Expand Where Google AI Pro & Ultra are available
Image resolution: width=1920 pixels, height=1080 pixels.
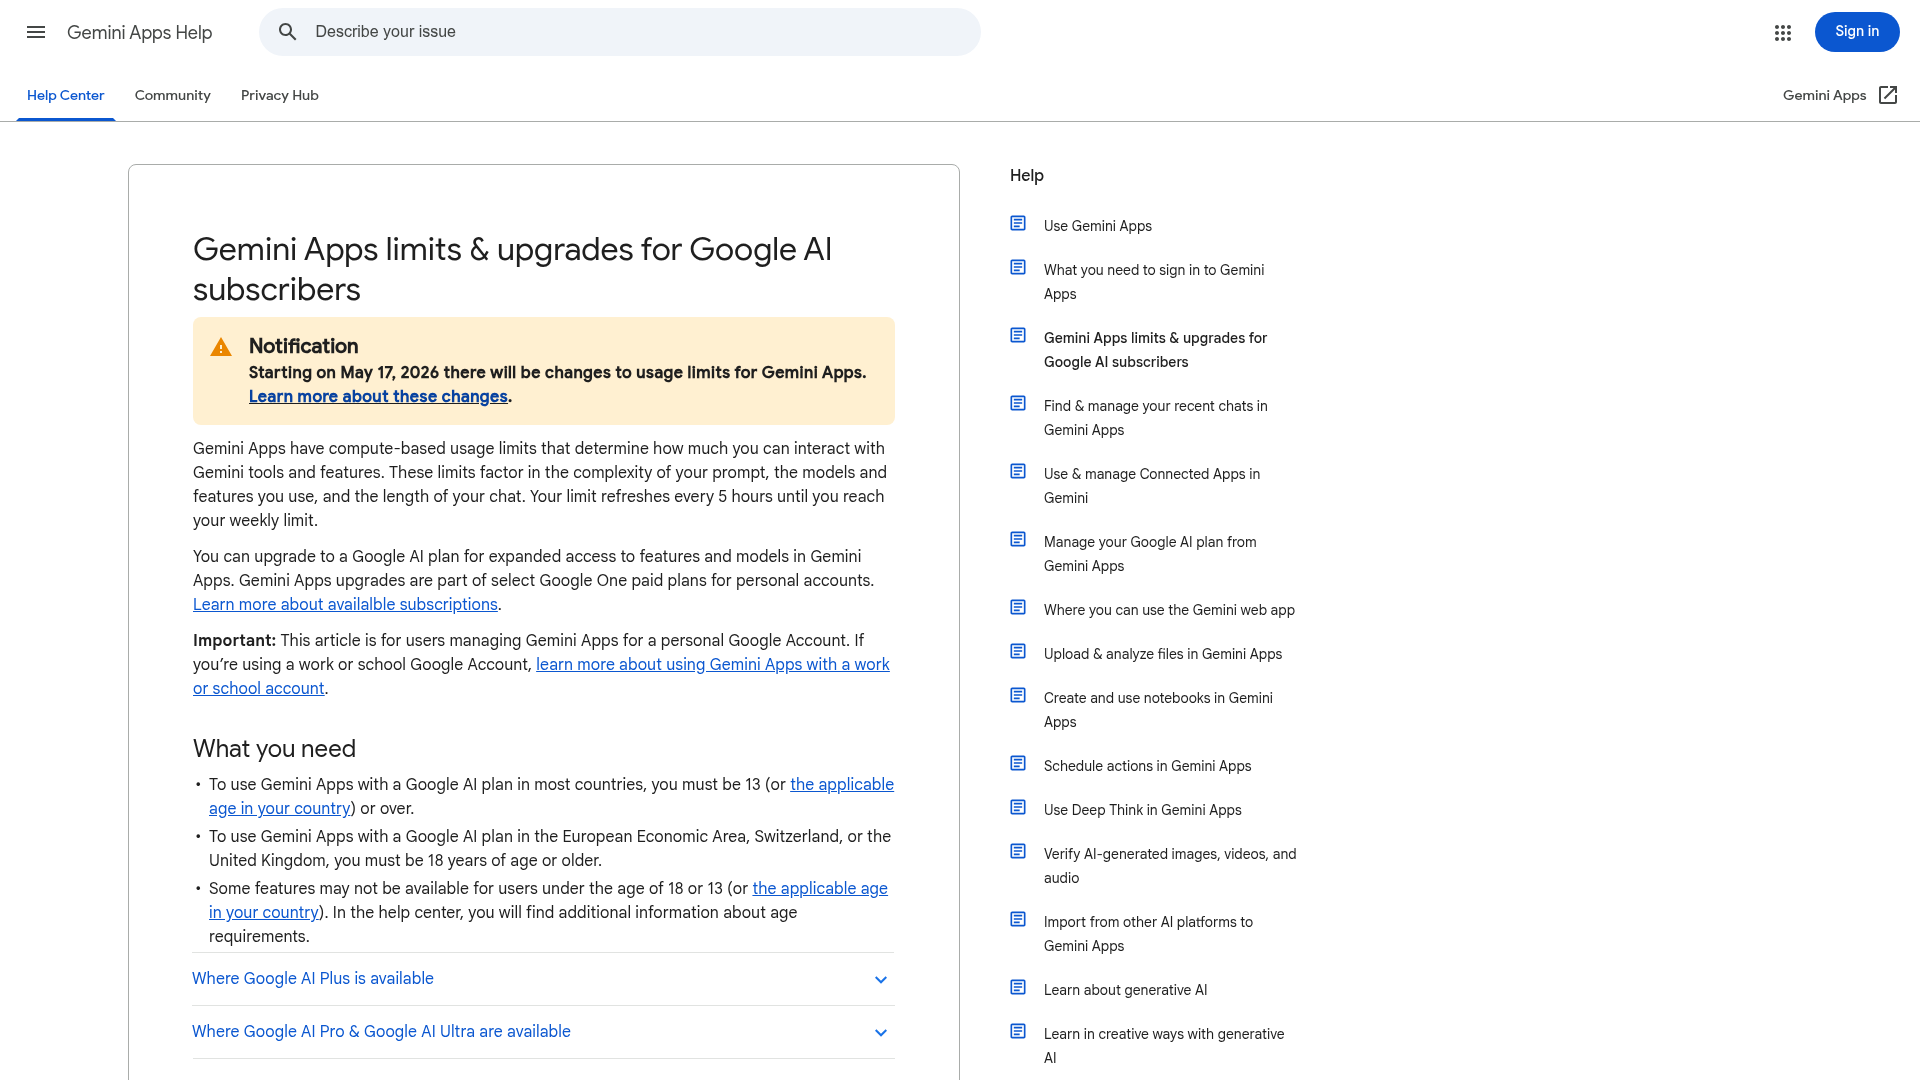click(543, 1032)
